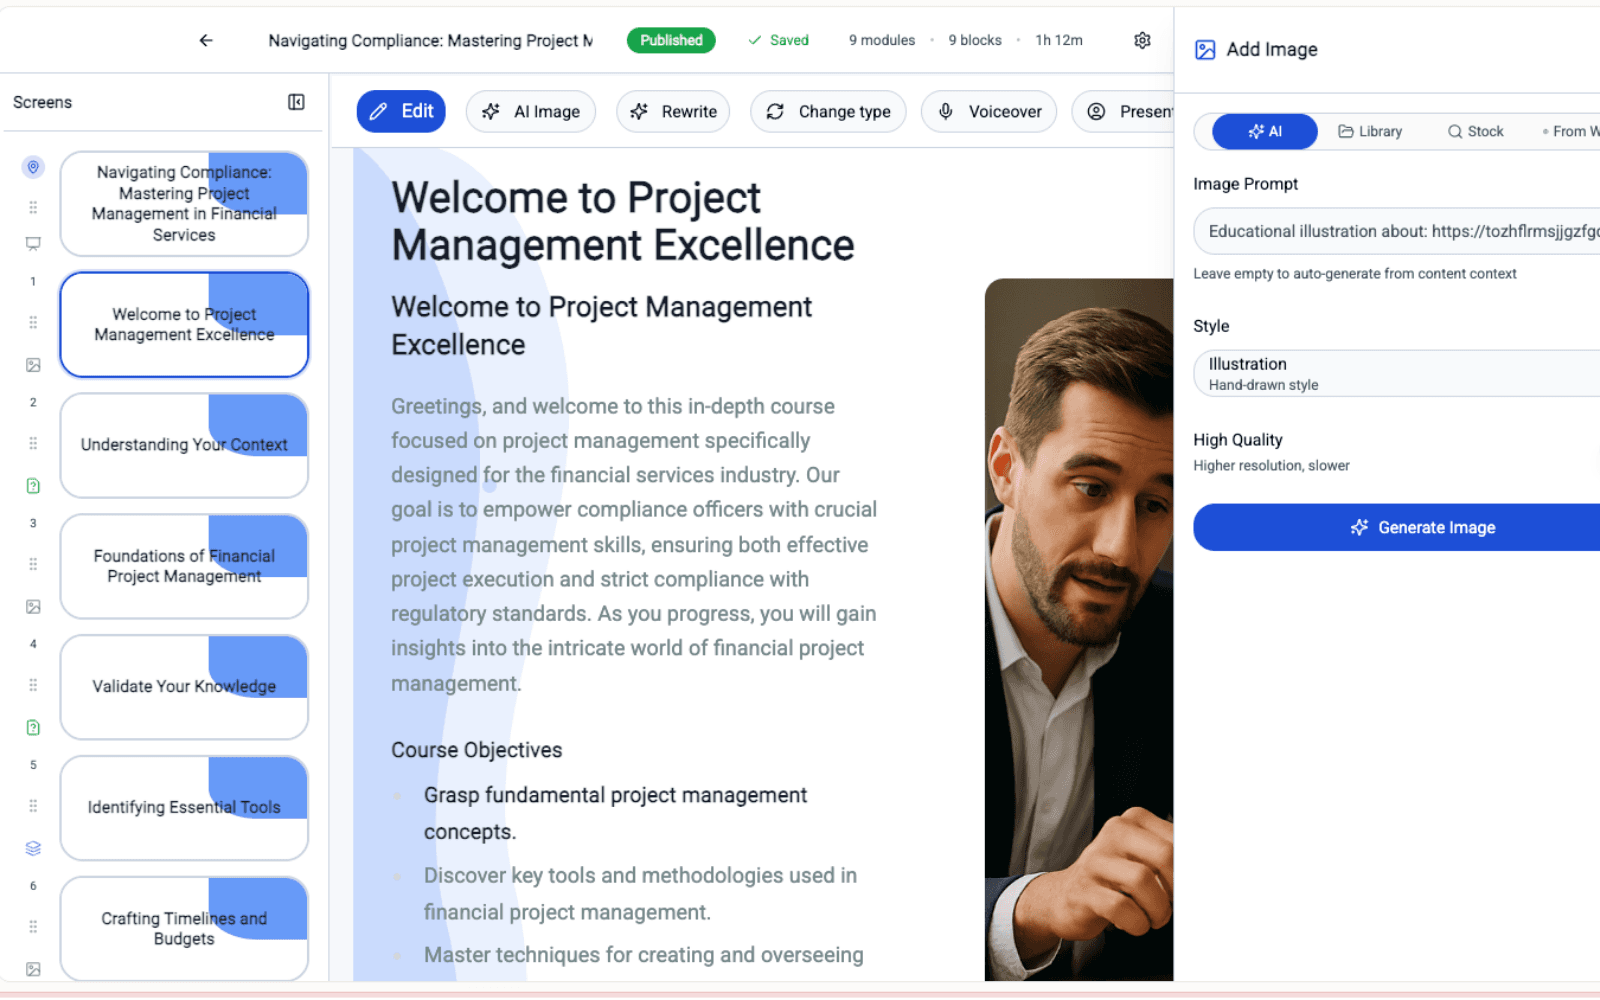Click the "1h 12m" duration text
1600x1000 pixels.
click(x=1059, y=40)
